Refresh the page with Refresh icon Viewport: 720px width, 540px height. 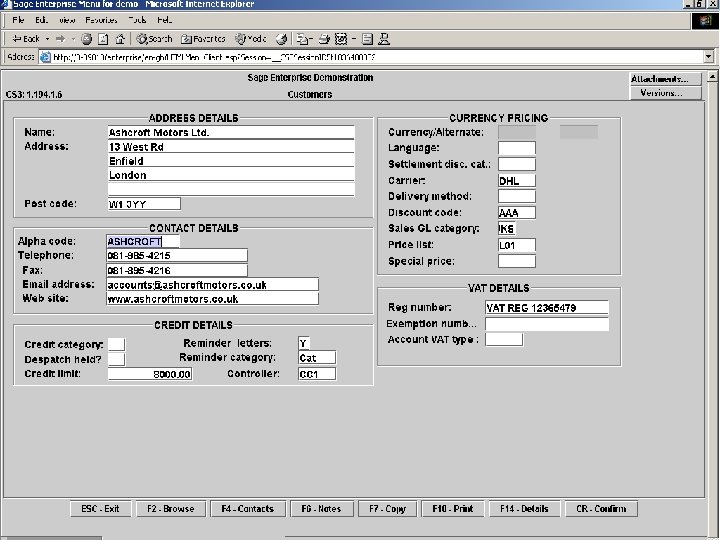103,39
